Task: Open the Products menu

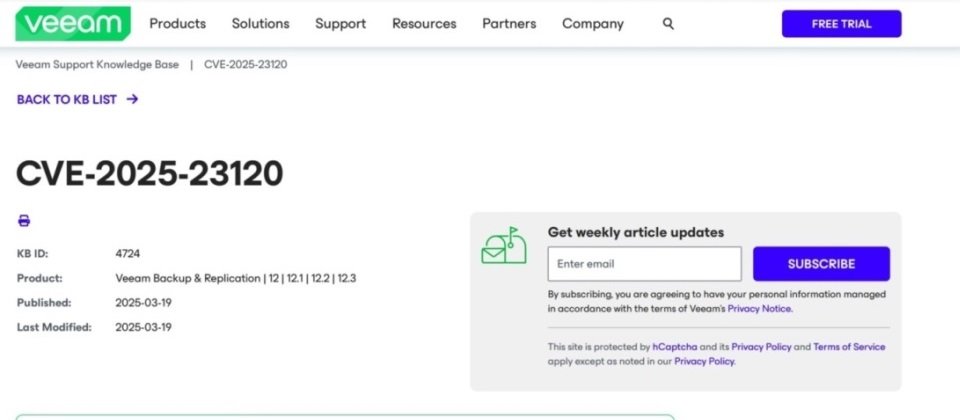Action: 178,24
